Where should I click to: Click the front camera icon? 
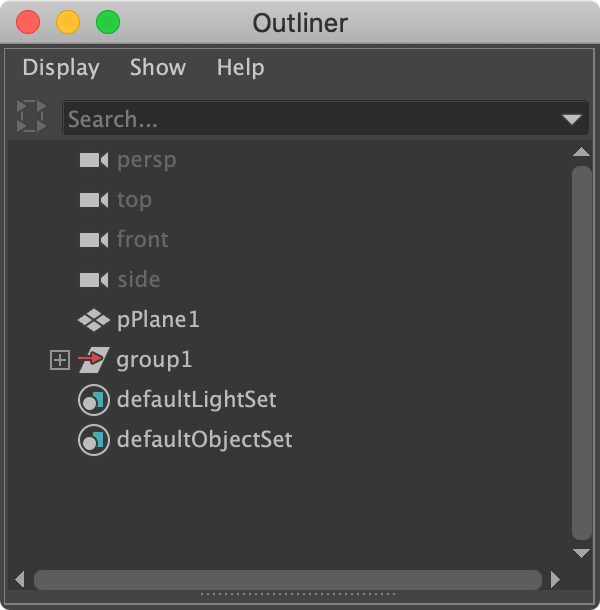[93, 240]
